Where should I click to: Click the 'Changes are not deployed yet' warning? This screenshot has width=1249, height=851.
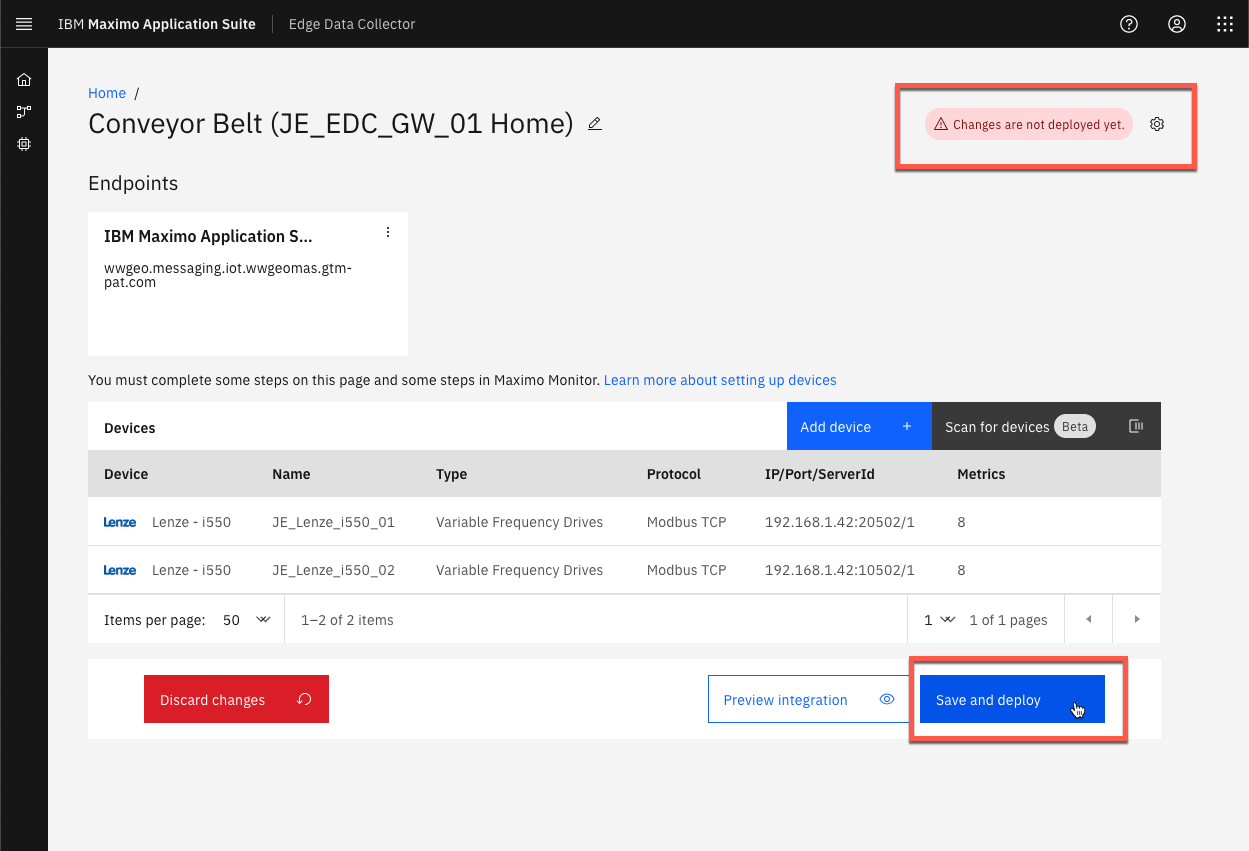point(1028,124)
